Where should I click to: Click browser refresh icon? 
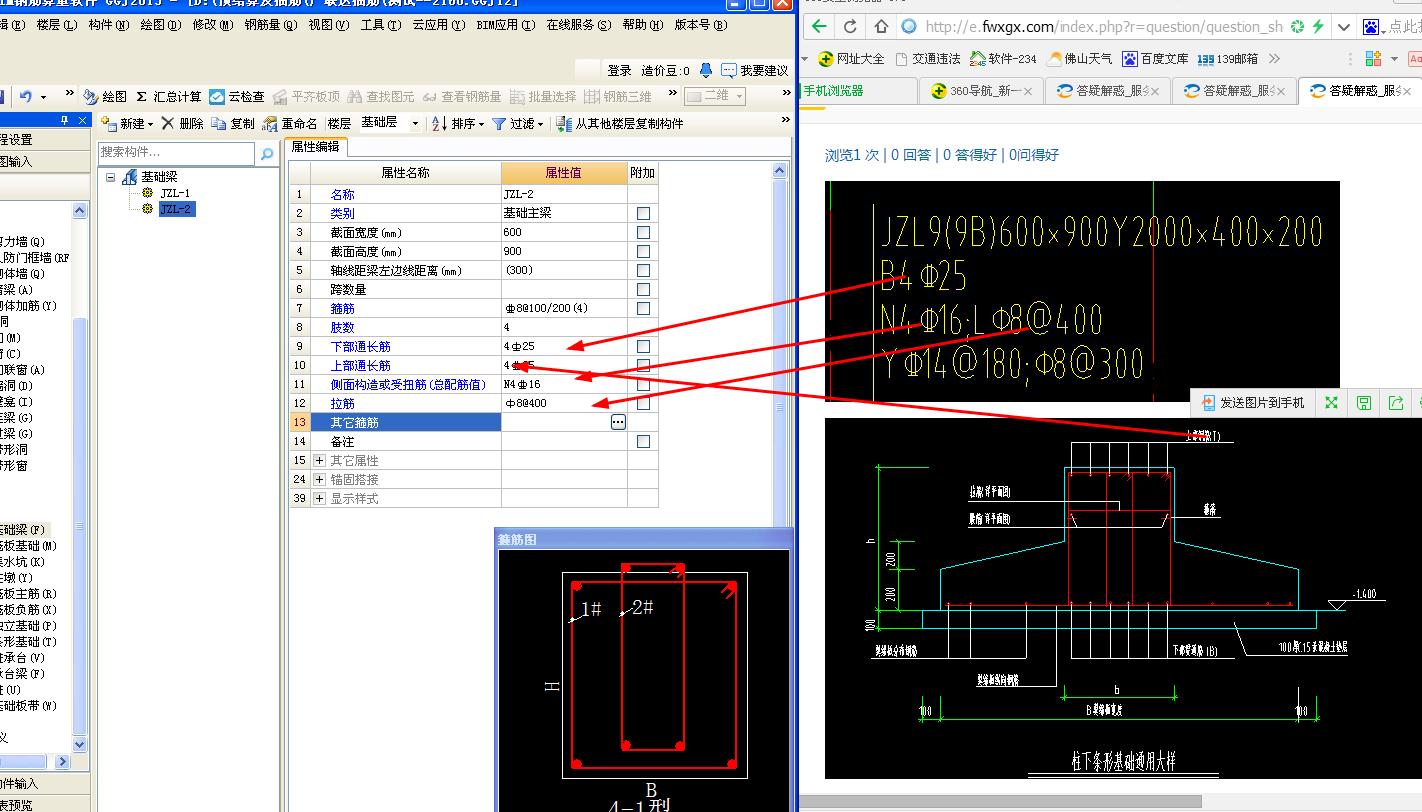[850, 27]
